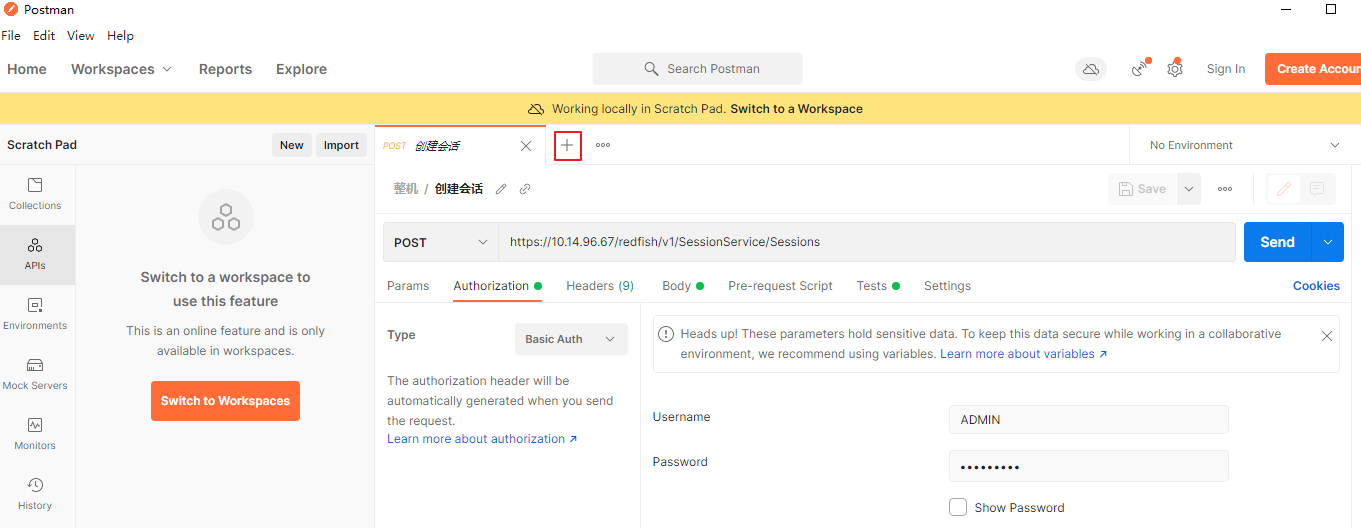Viewport: 1361px width, 528px height.
Task: Click the Switch to Workspaces button
Action: pos(225,401)
